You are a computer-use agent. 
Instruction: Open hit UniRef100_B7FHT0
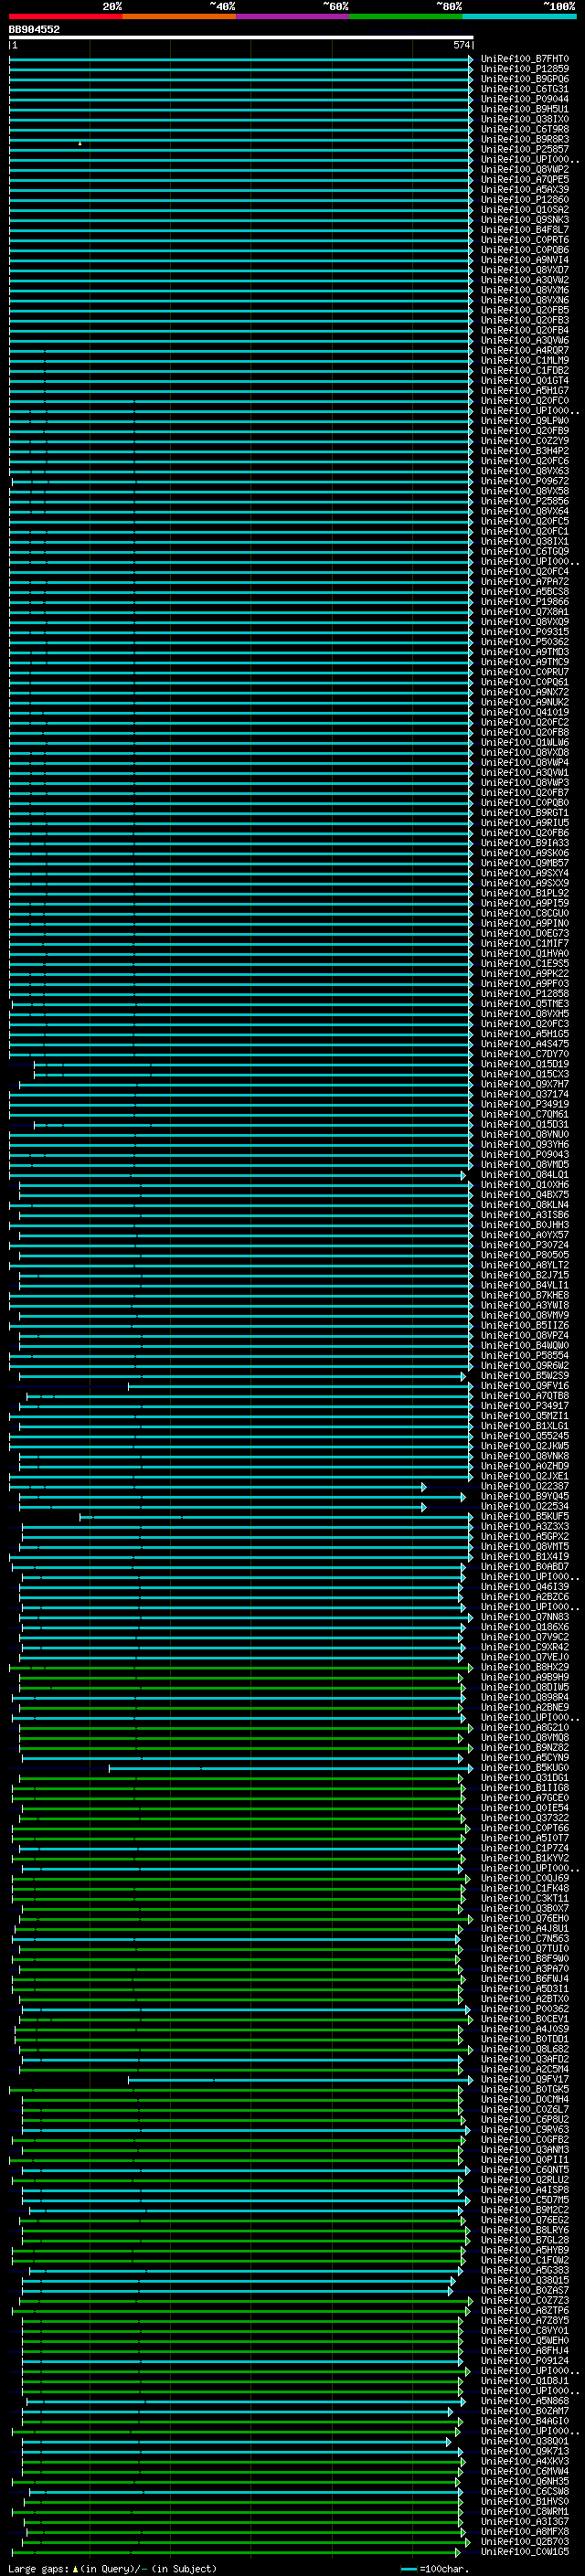click(x=525, y=59)
